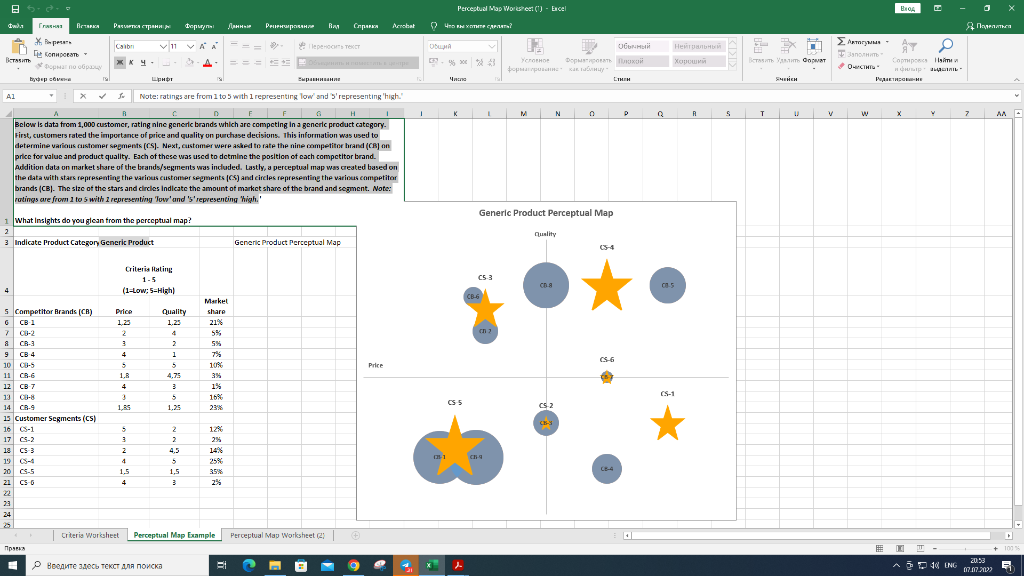Expand the formula bar chevron
1024x576 pixels.
[x=1017, y=96]
